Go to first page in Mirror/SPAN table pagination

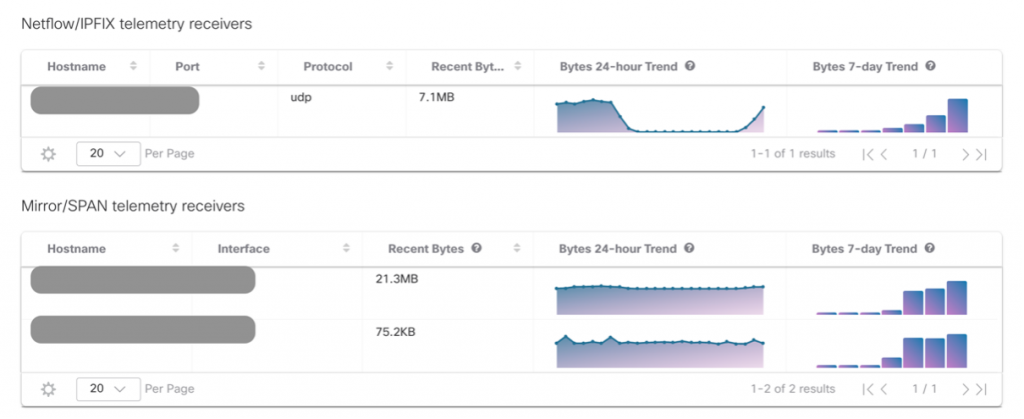click(x=868, y=388)
